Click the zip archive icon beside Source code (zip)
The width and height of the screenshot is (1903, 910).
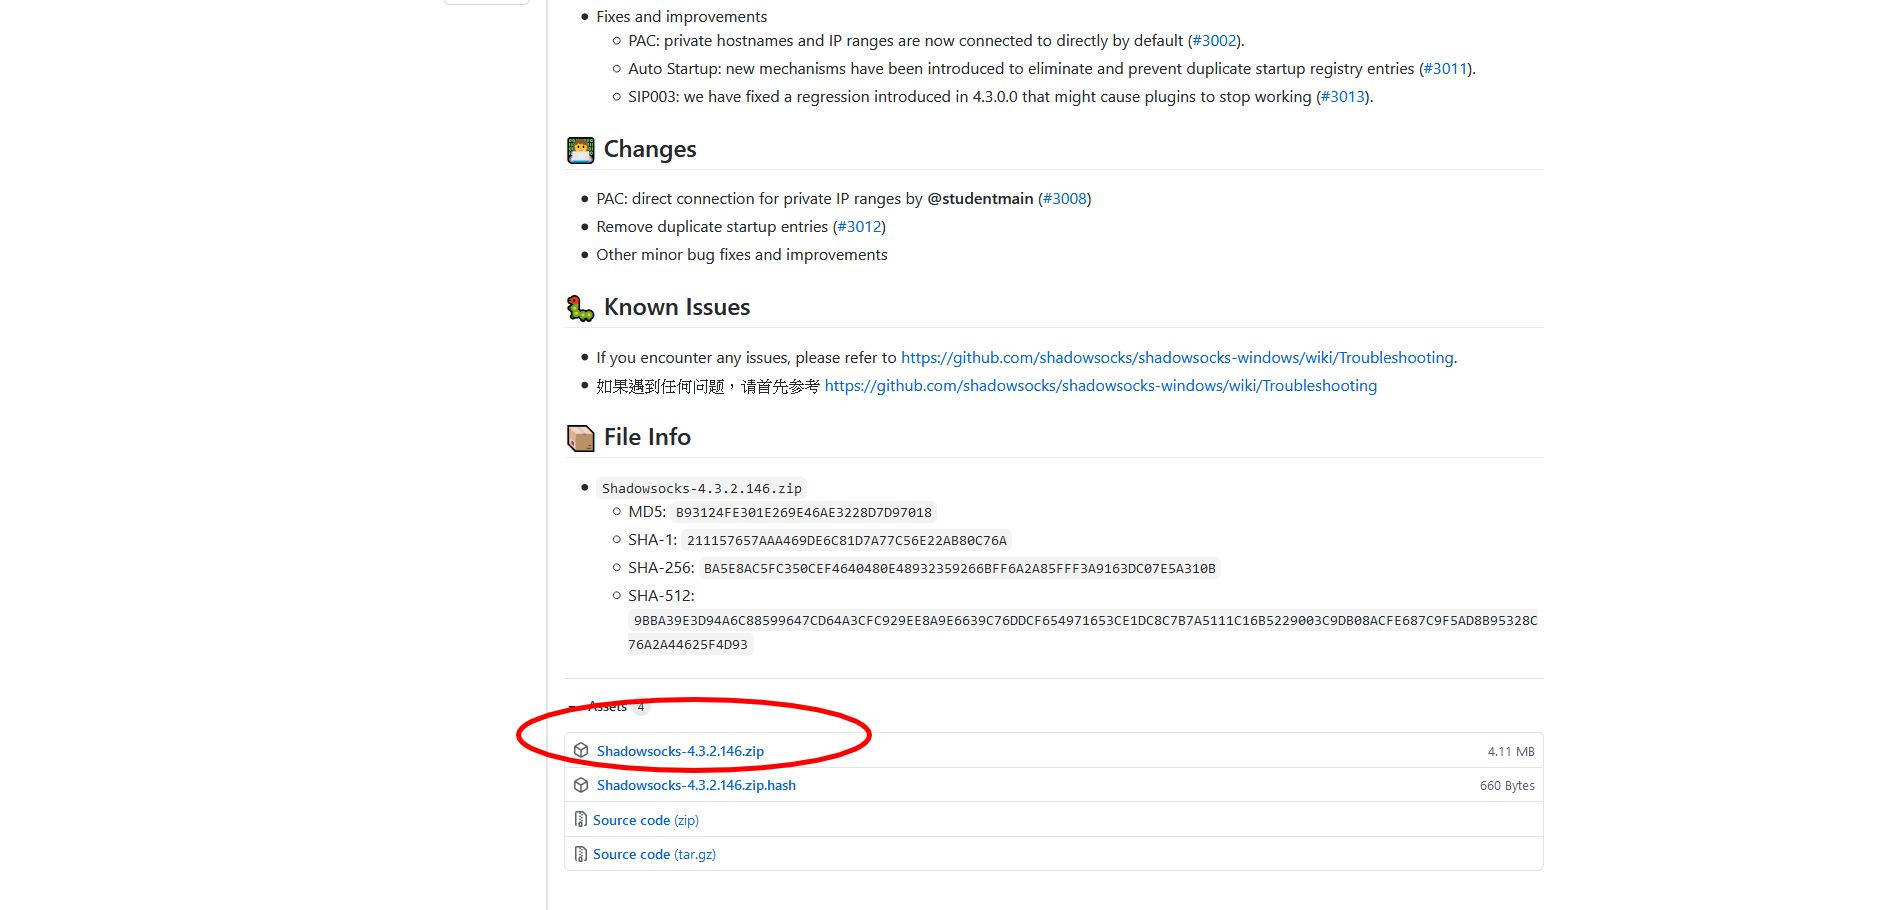(x=581, y=819)
